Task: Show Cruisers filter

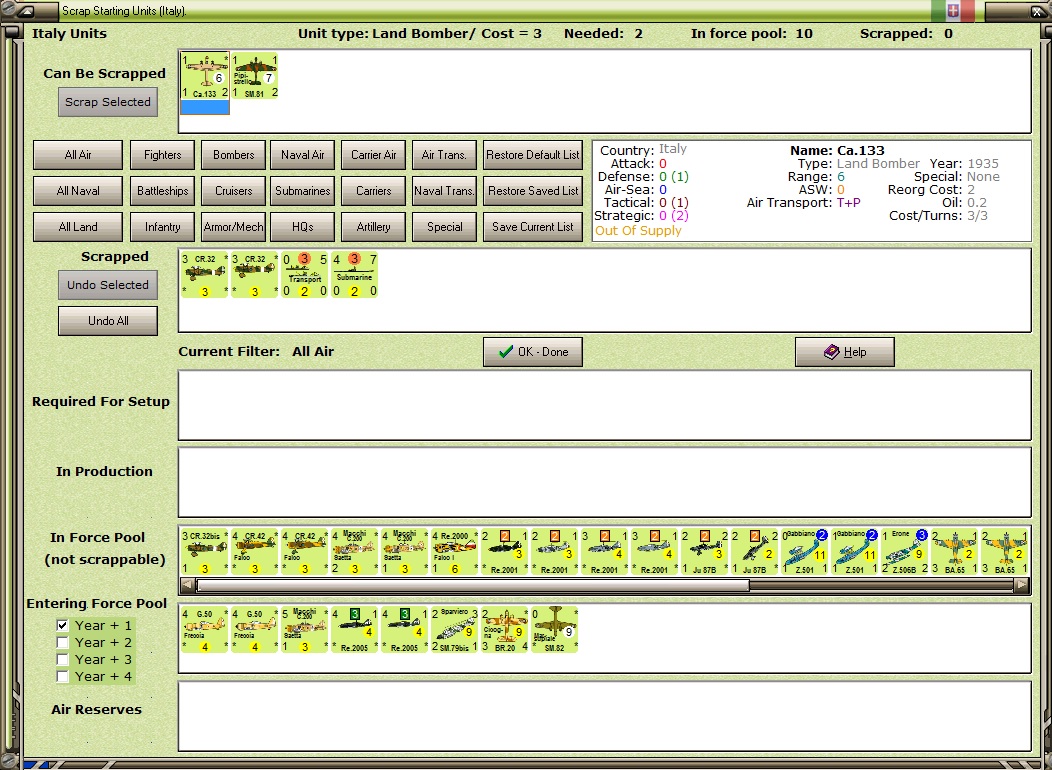Action: point(233,191)
